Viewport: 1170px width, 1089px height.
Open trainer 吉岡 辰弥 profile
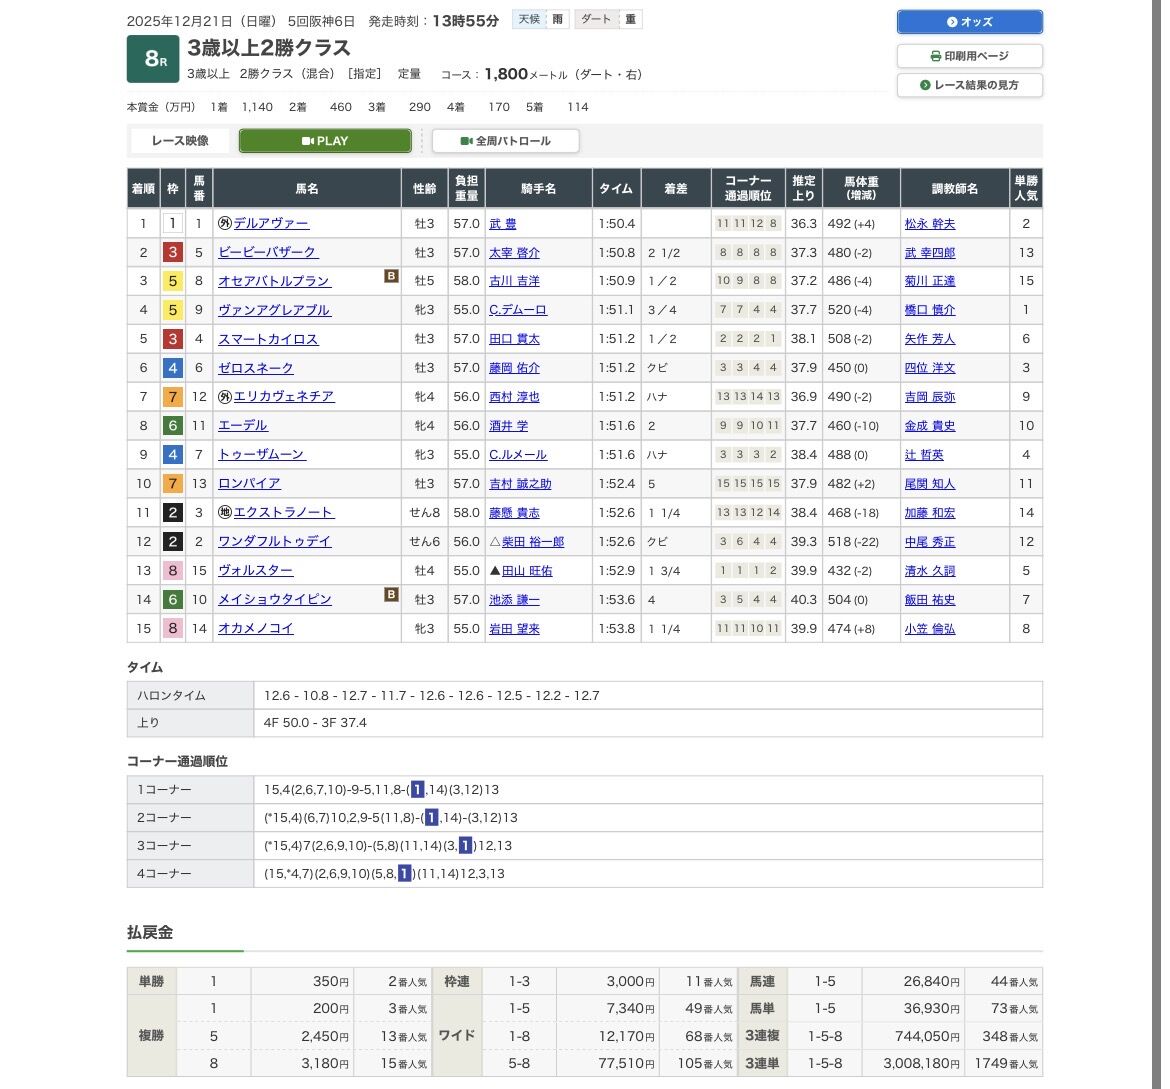point(930,397)
